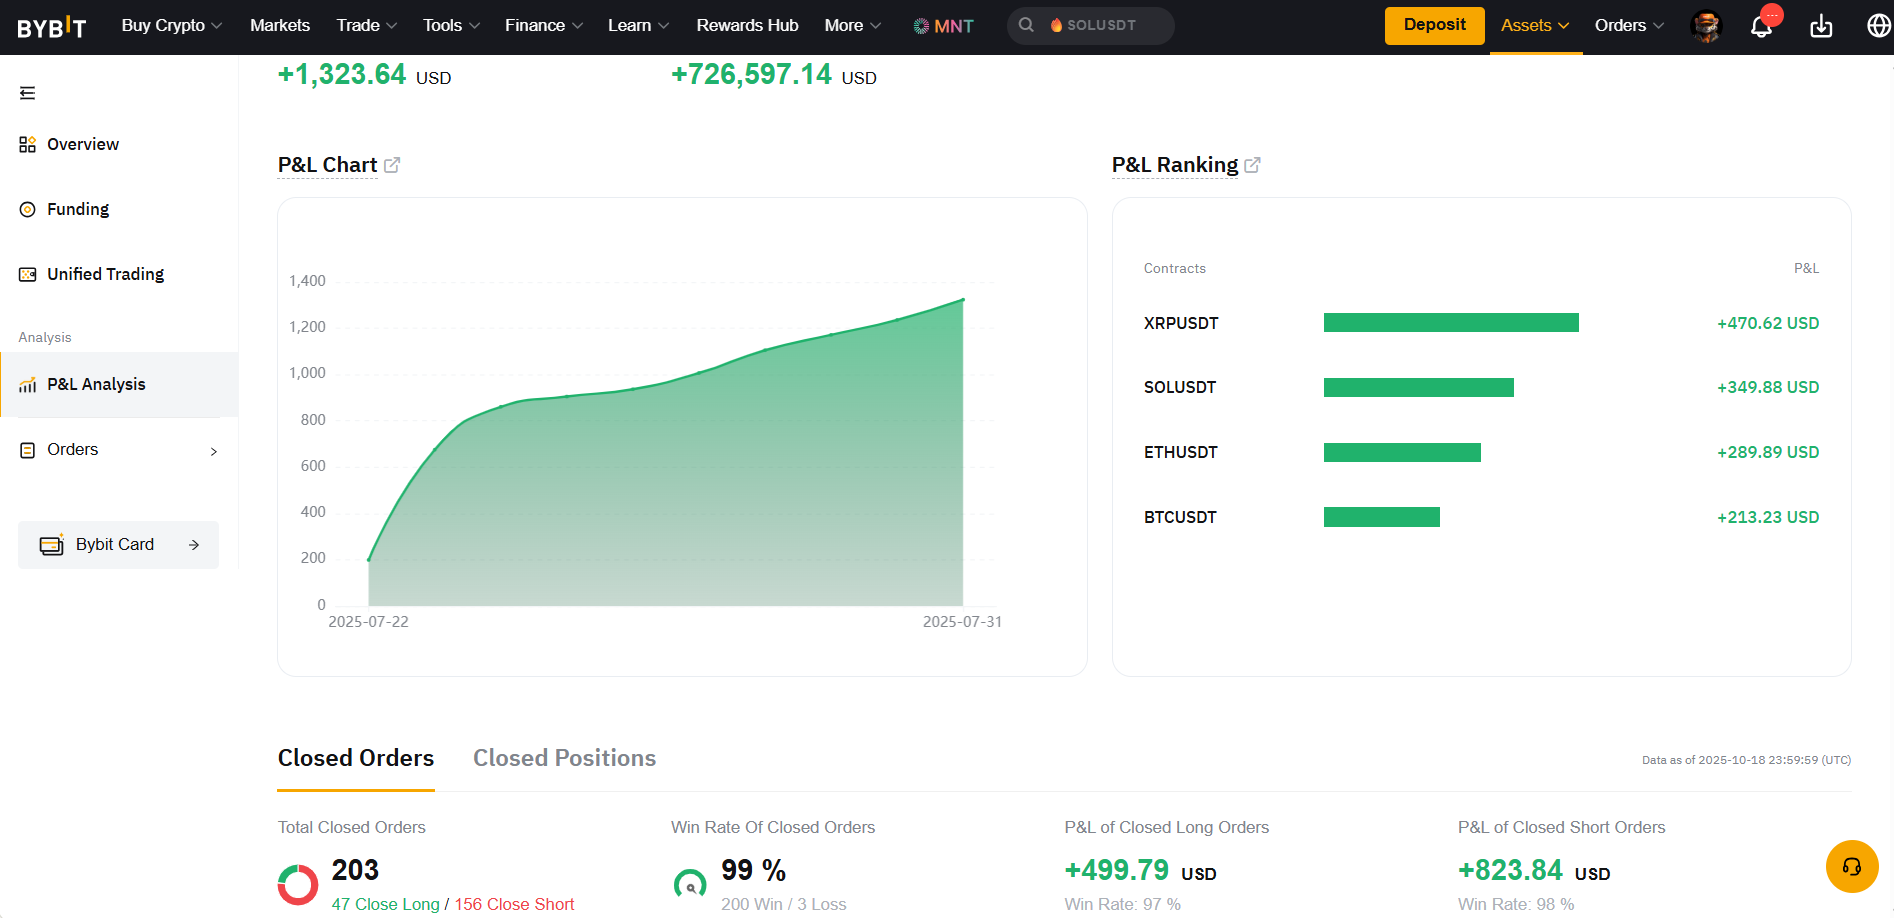Open the Assets dropdown
Screen dimensions: 1894x918
(x=1533, y=25)
